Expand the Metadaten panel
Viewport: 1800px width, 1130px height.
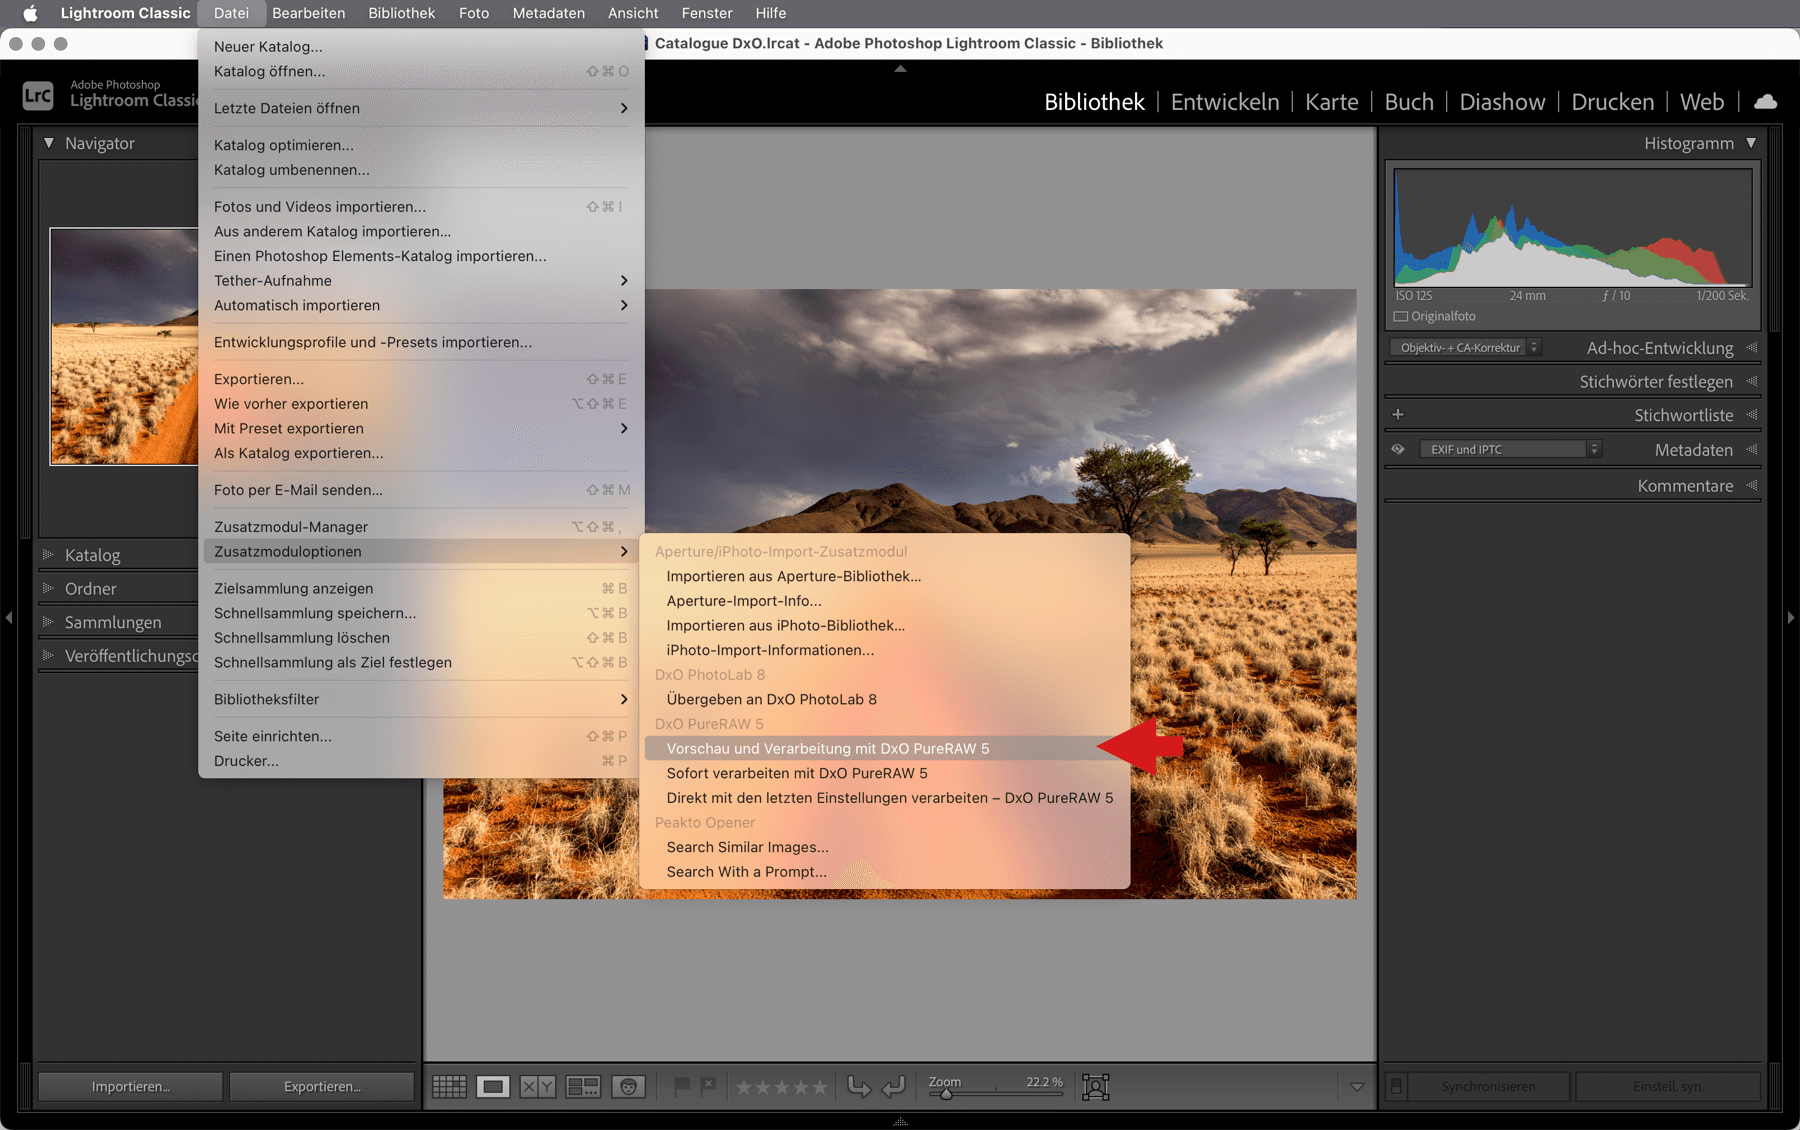pos(1752,449)
